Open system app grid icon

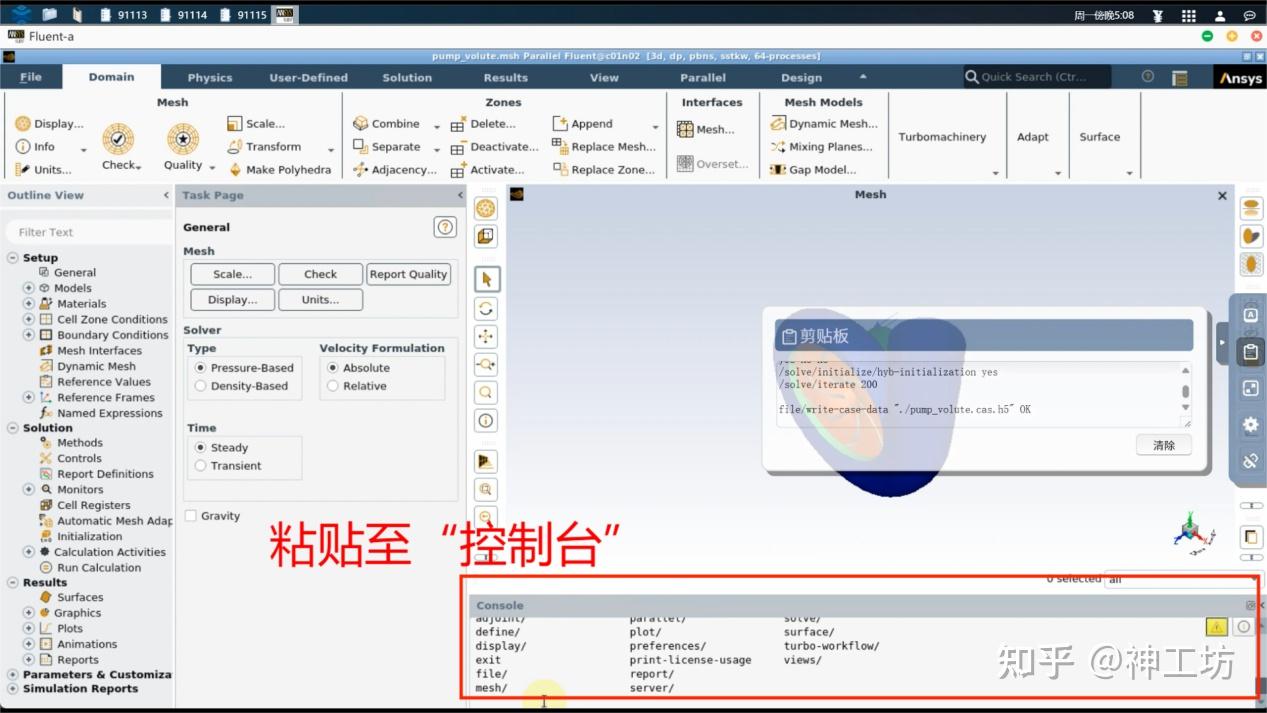coord(1188,15)
